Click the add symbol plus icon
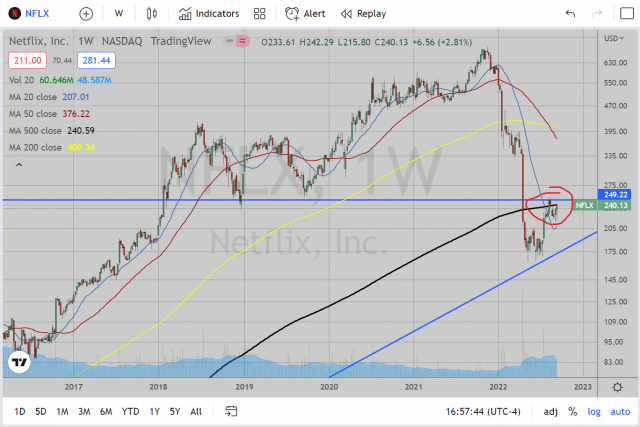The height and width of the screenshot is (427, 640). tap(86, 14)
